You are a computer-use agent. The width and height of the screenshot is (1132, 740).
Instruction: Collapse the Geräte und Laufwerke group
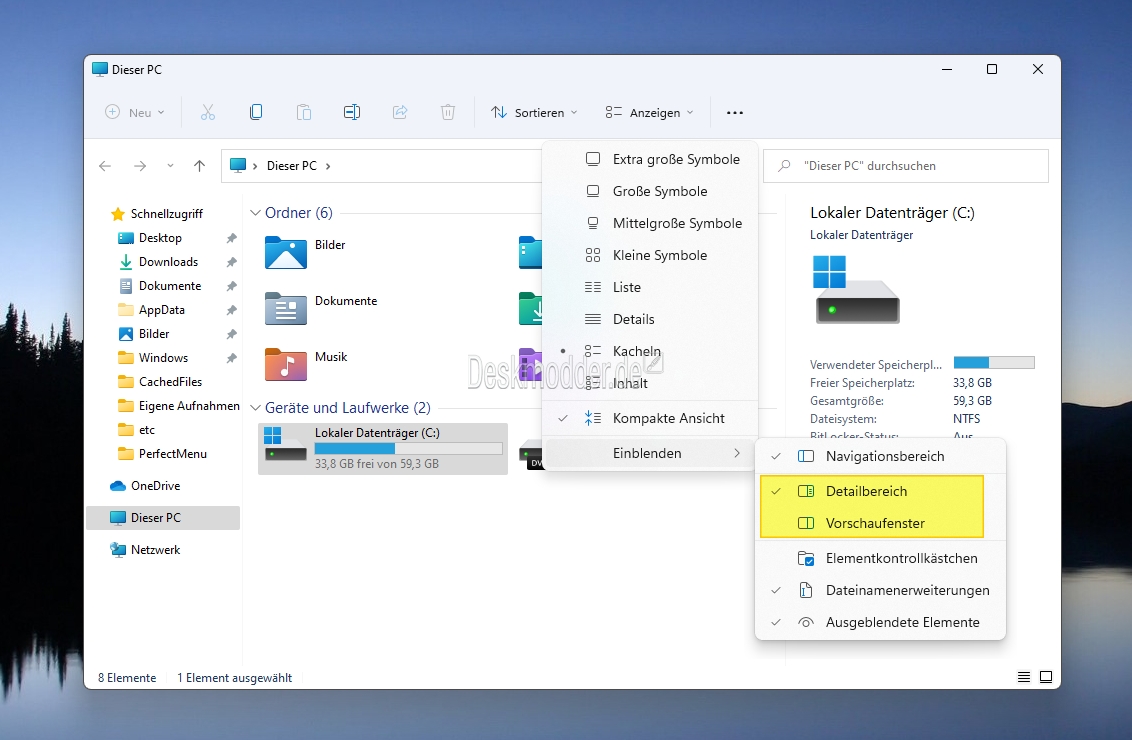coord(255,408)
